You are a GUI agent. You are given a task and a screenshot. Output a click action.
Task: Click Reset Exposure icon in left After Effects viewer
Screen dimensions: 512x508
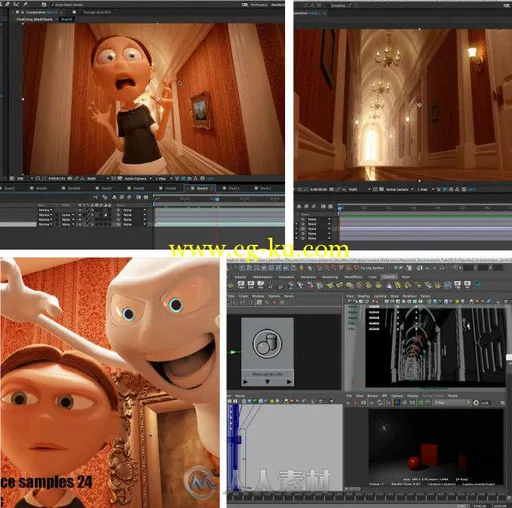(202, 179)
